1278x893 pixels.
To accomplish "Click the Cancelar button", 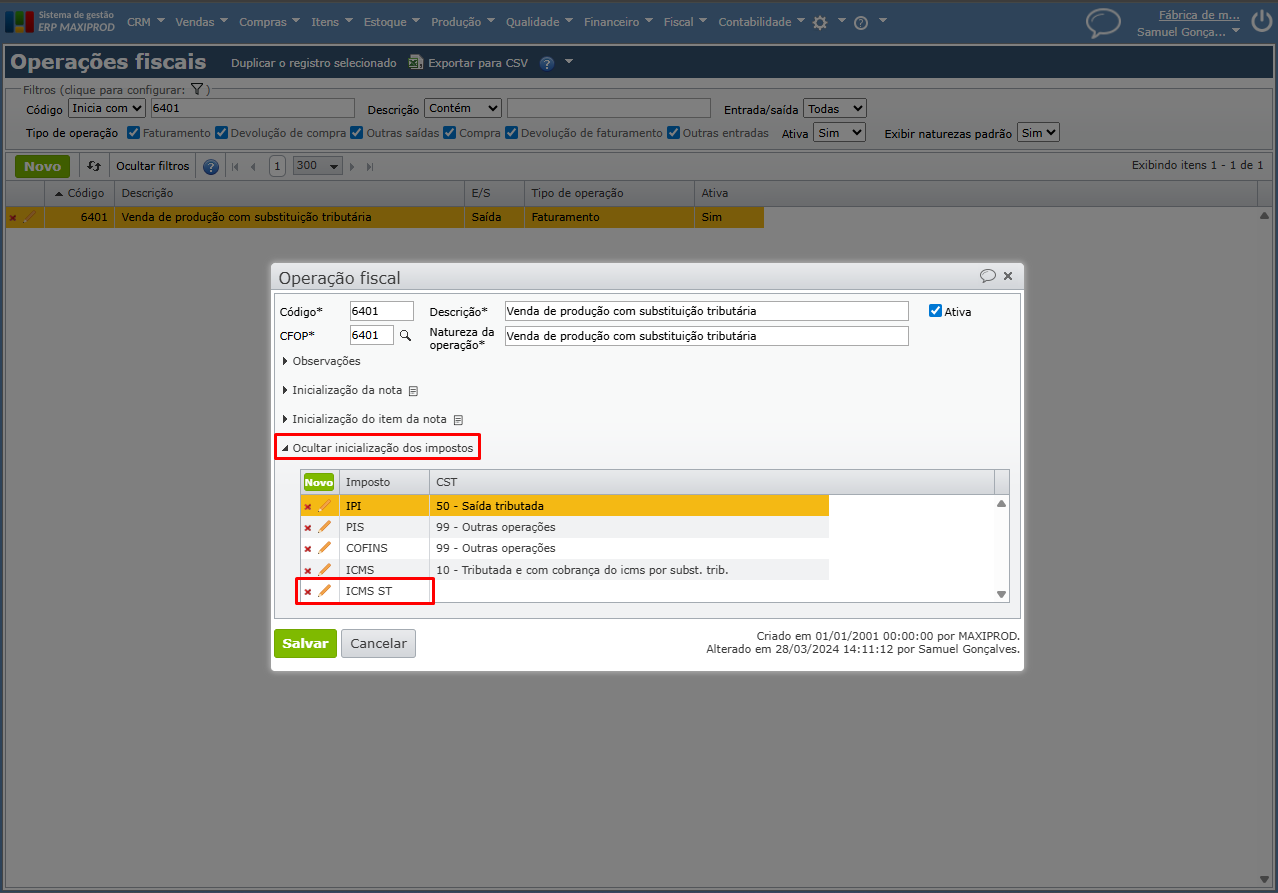I will [378, 644].
